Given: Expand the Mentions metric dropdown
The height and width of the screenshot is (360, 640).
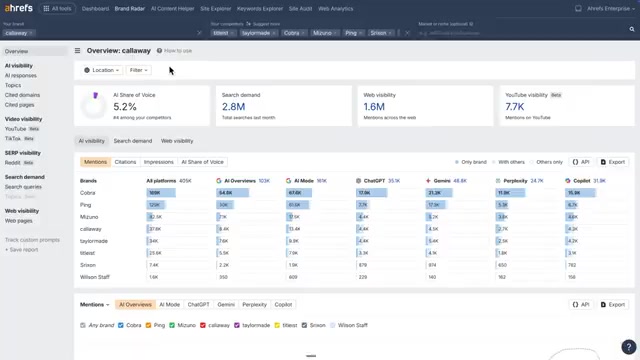Looking at the screenshot, I should click(95, 304).
